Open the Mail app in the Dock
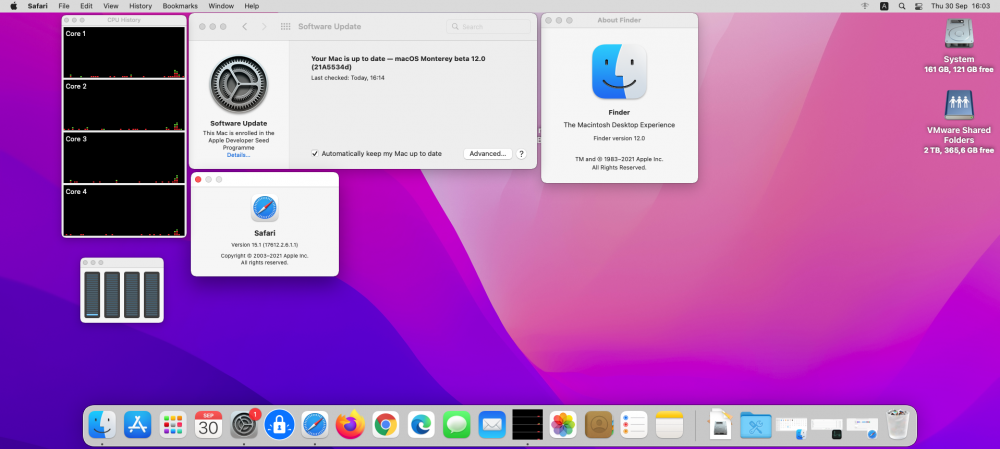 (x=492, y=424)
